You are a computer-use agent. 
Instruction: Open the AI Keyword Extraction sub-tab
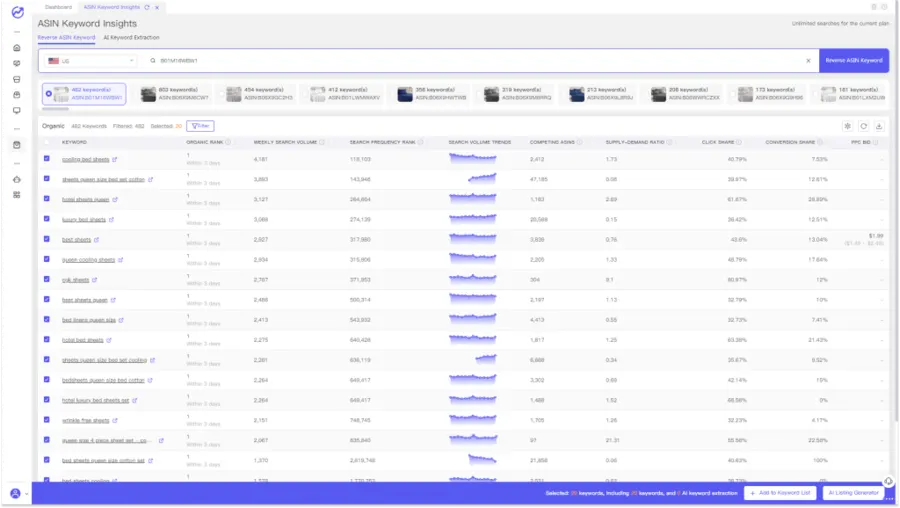[x=131, y=38]
